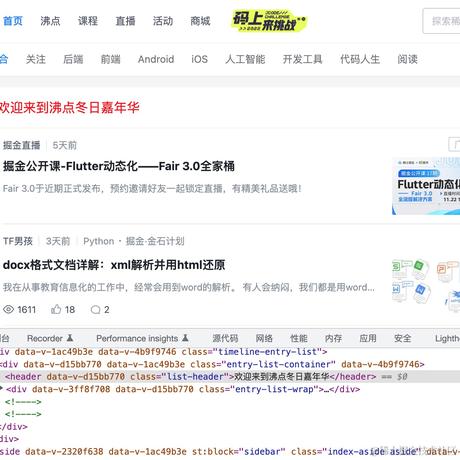Click the flask icon beside Recorder
Viewport: 460px width, 460px height.
coord(70,338)
